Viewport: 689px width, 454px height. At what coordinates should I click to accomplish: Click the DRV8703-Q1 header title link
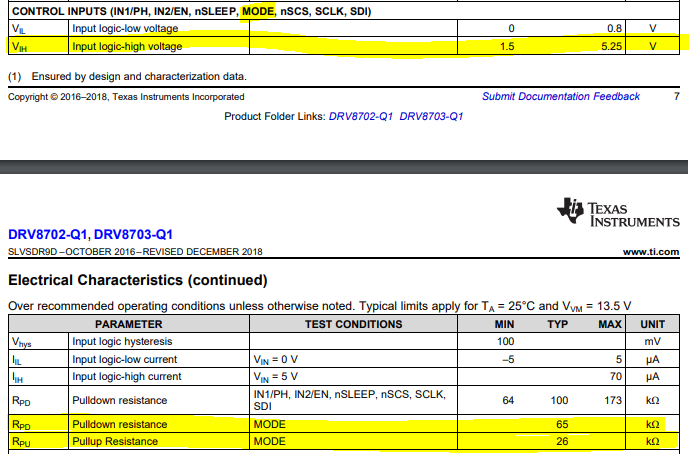point(133,235)
